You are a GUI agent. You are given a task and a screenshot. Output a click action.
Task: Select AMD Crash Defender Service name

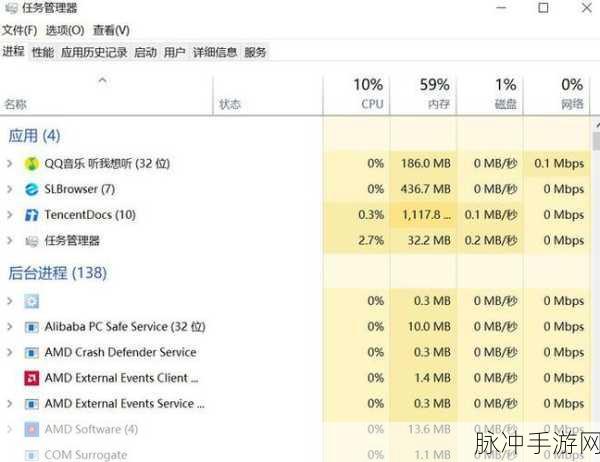tap(121, 352)
